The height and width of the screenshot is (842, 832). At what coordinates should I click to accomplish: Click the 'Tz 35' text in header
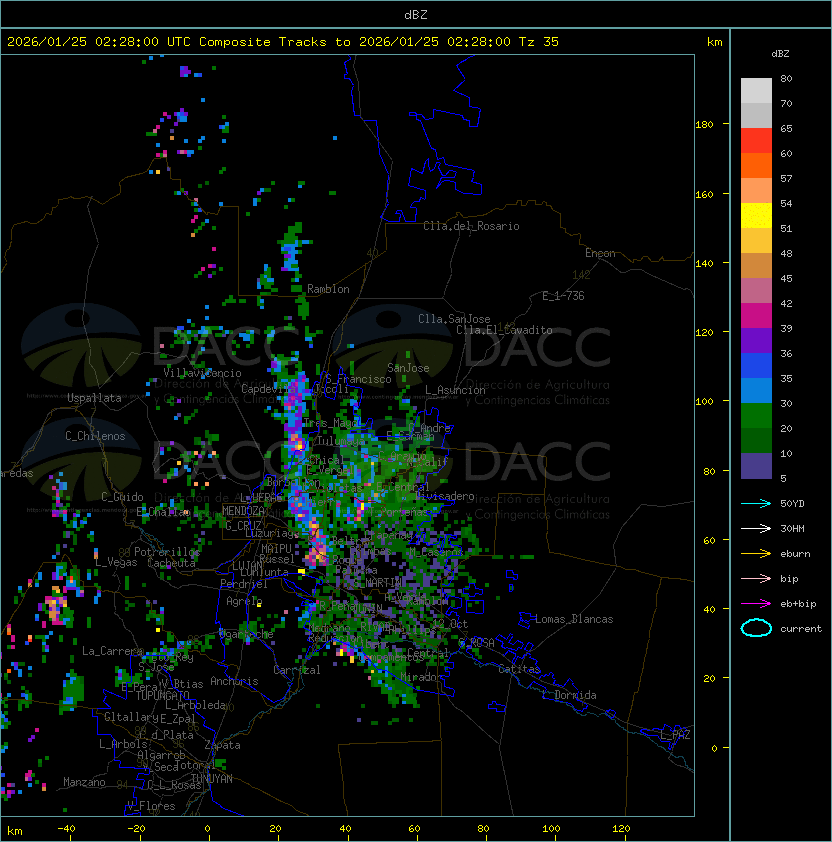click(x=539, y=42)
